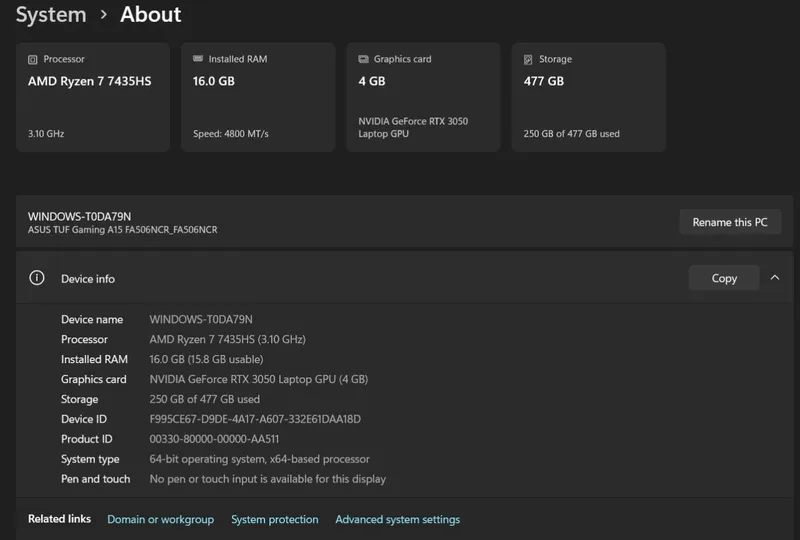
Task: Click NVIDIA GeForce RTX 3050 Laptop GPU card text
Action: click(x=413, y=128)
